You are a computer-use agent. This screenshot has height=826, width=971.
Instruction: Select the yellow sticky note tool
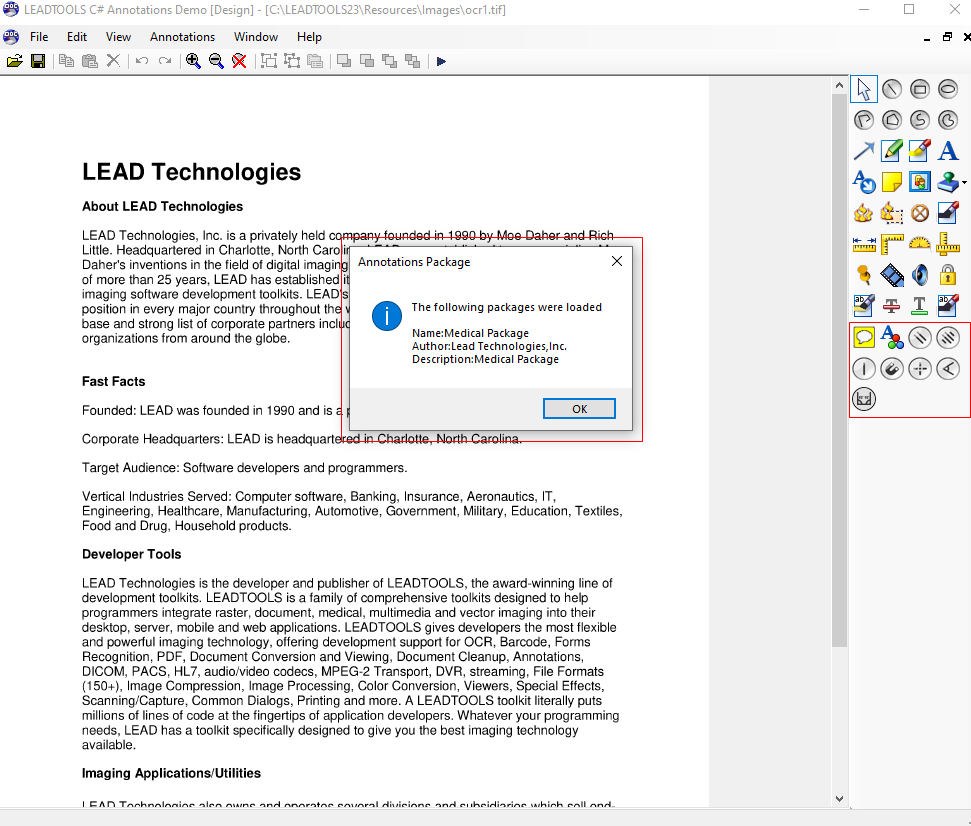point(892,182)
